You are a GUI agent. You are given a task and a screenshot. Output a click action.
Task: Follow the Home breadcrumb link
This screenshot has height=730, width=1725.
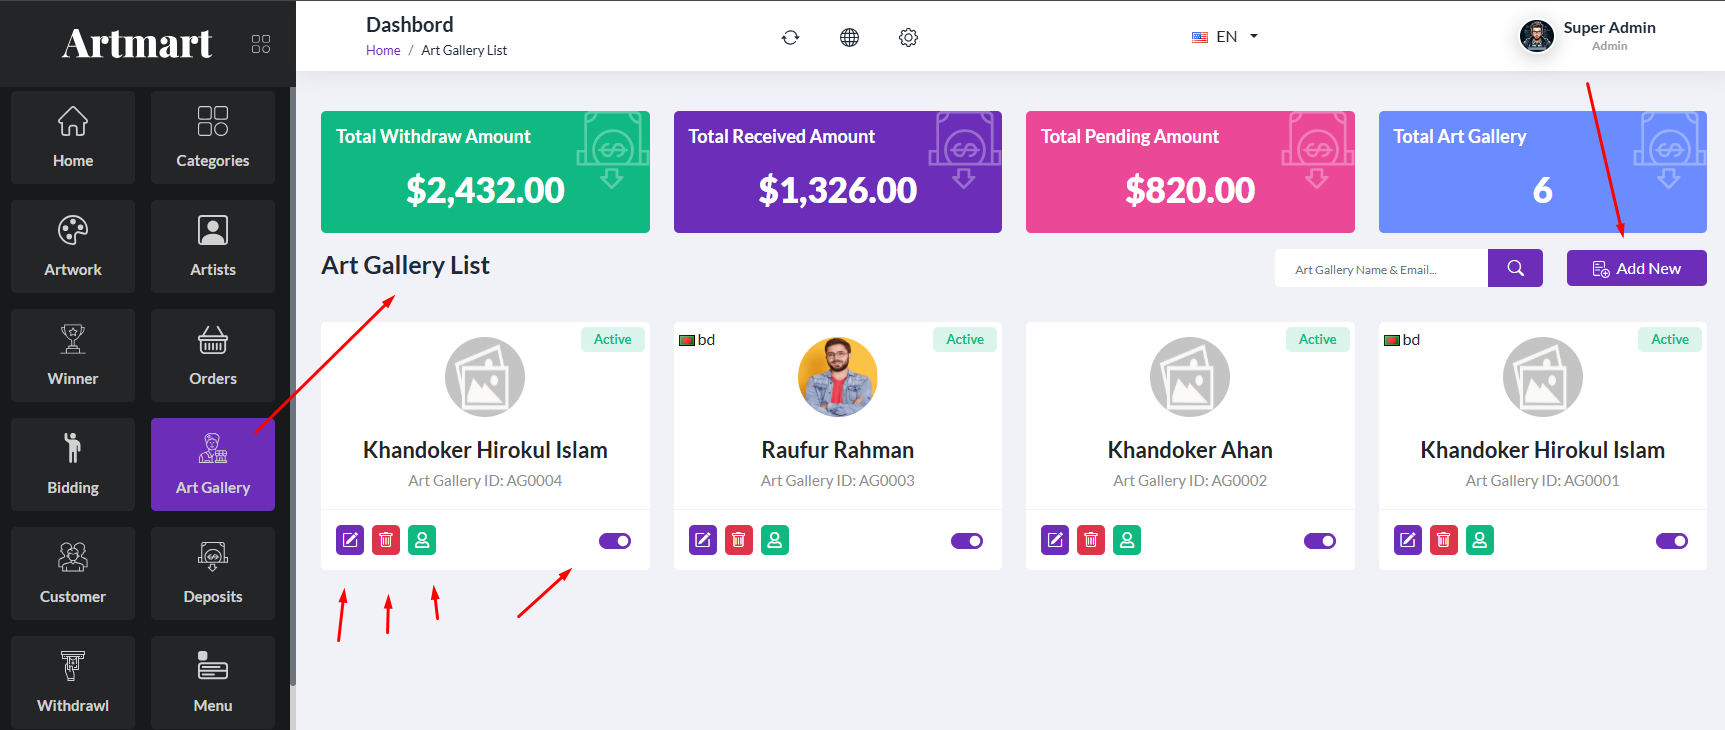[383, 51]
